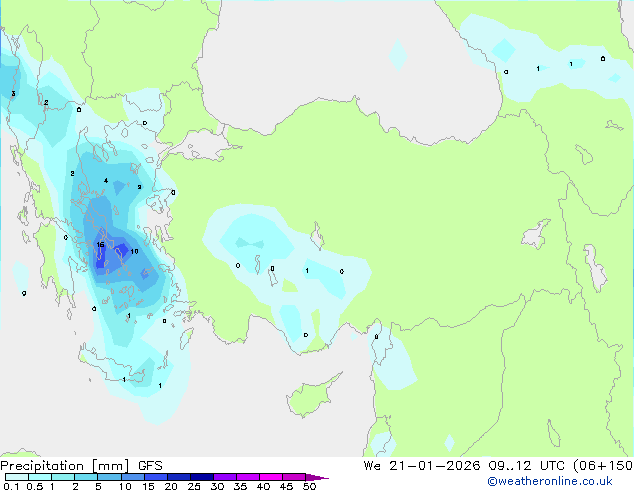Viewport: 634px width, 490px height.
Task: Click legend label '0.1'
Action: [11, 486]
